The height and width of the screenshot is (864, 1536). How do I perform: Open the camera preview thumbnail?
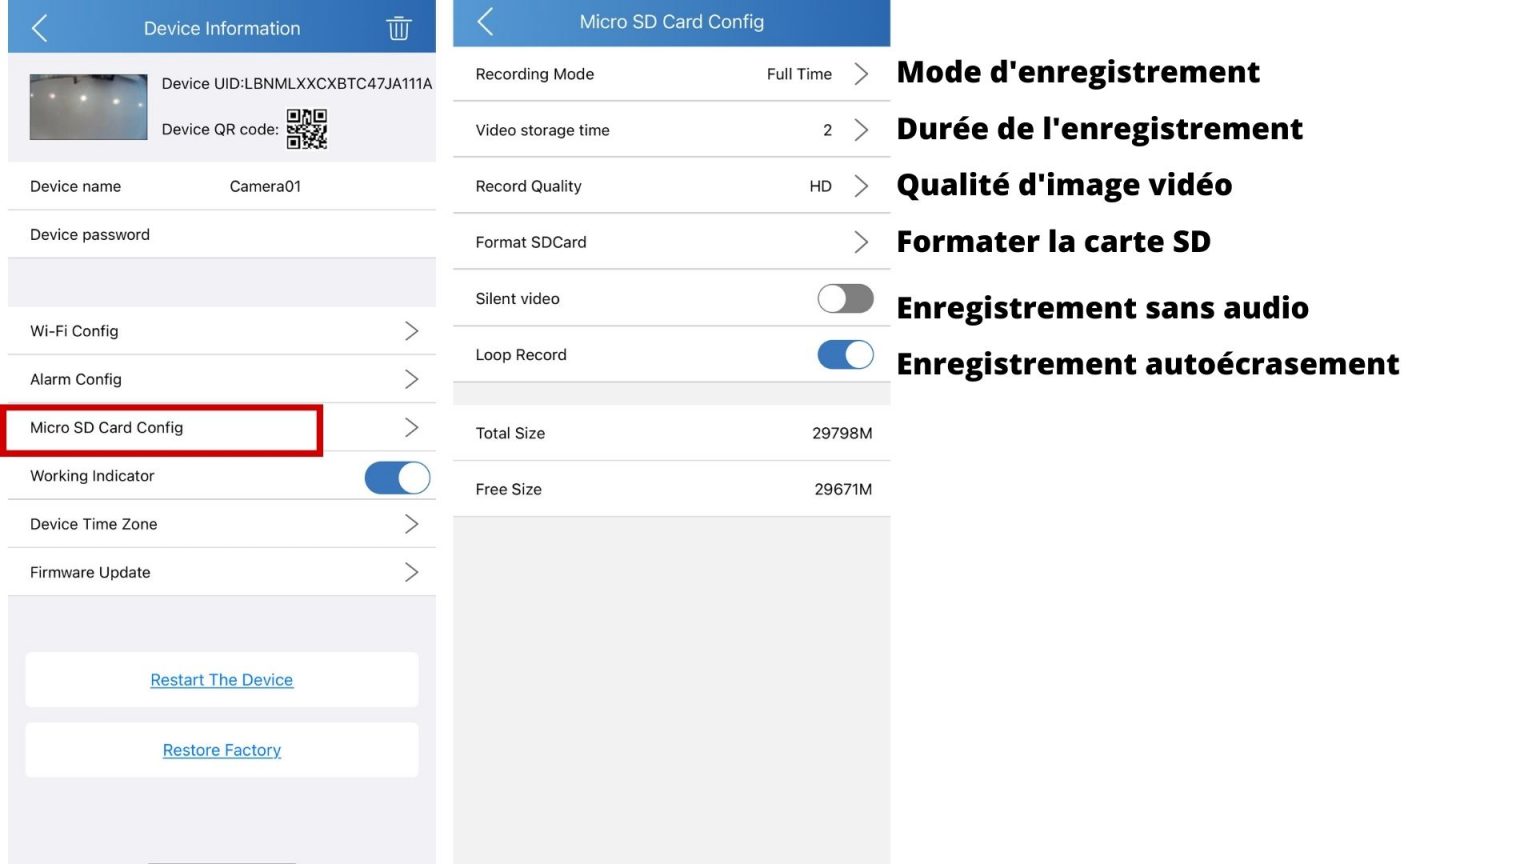pos(88,107)
